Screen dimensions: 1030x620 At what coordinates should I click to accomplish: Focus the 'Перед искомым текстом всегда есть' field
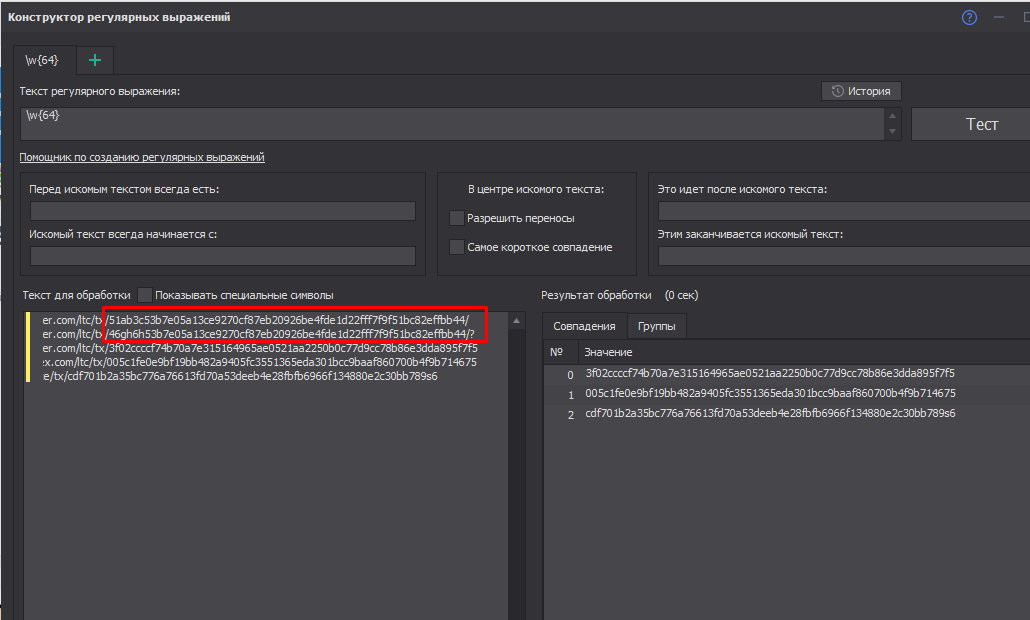pos(223,211)
